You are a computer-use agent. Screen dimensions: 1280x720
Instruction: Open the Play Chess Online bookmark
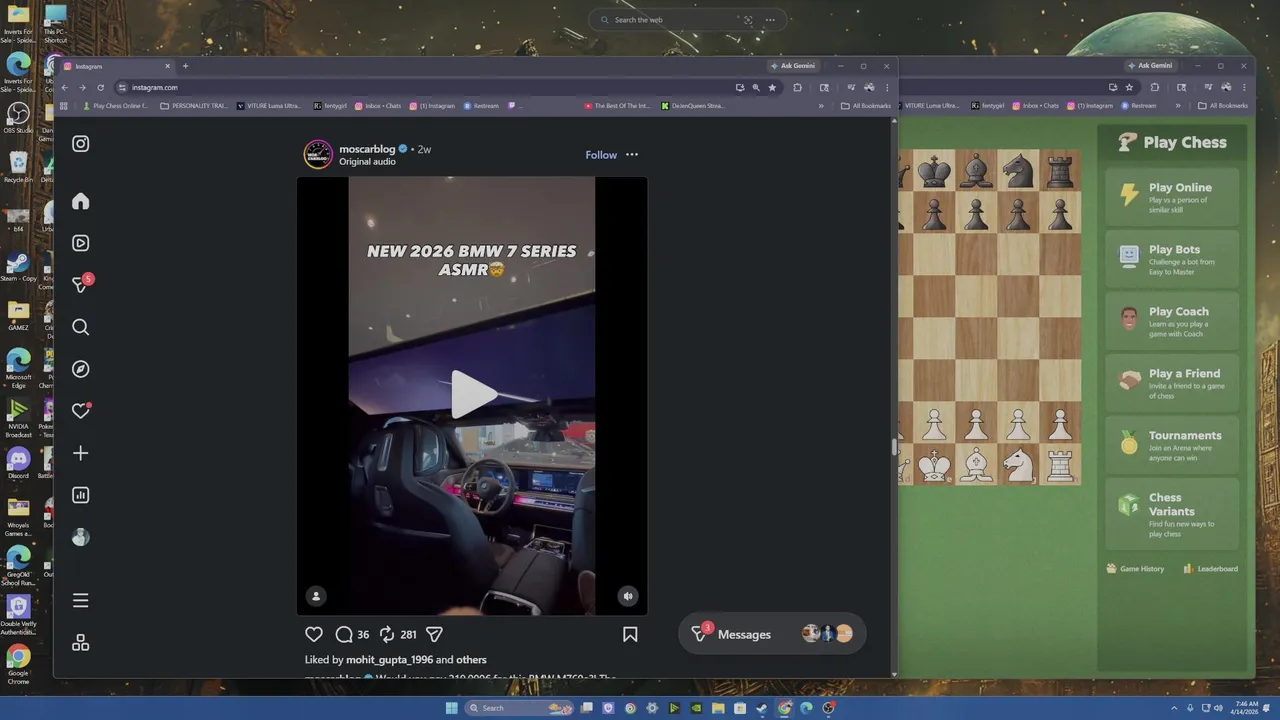(x=115, y=105)
